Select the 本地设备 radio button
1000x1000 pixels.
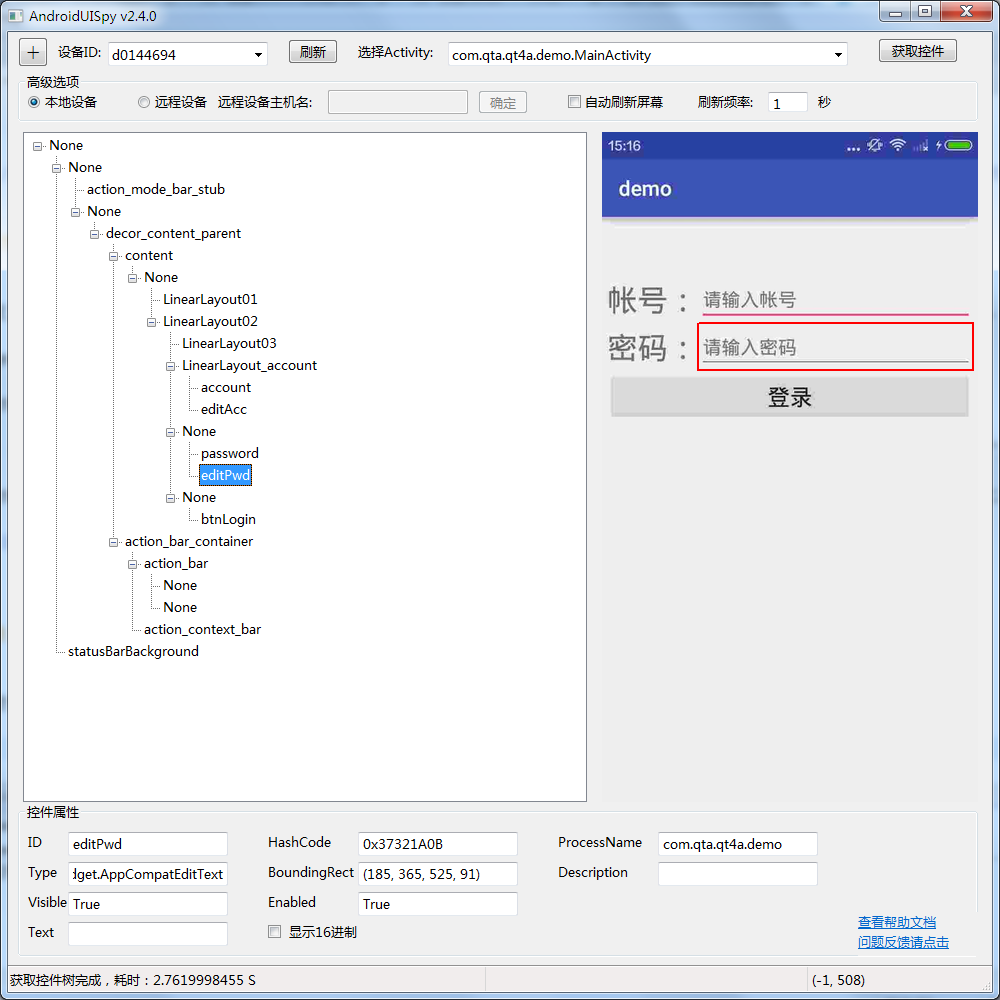34,102
